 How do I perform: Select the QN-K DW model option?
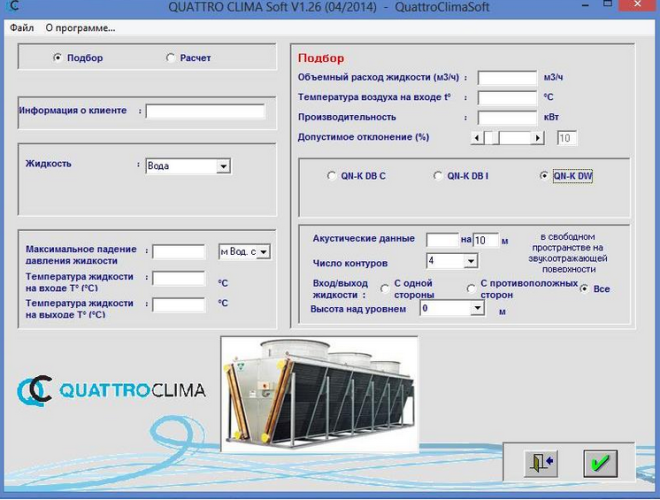pyautogui.click(x=545, y=176)
